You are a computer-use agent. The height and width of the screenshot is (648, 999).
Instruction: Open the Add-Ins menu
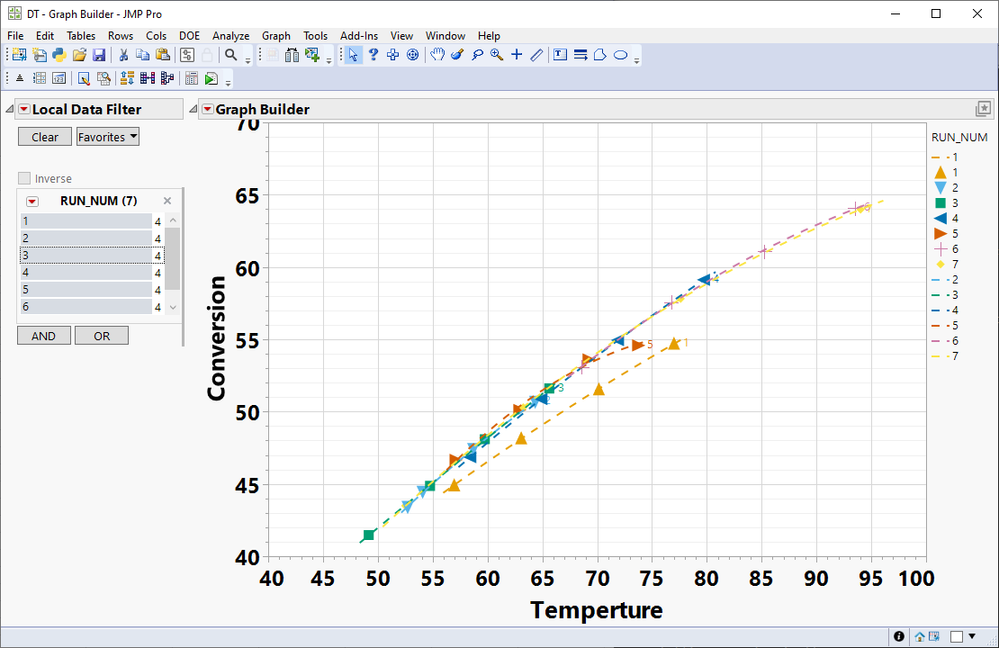click(359, 36)
